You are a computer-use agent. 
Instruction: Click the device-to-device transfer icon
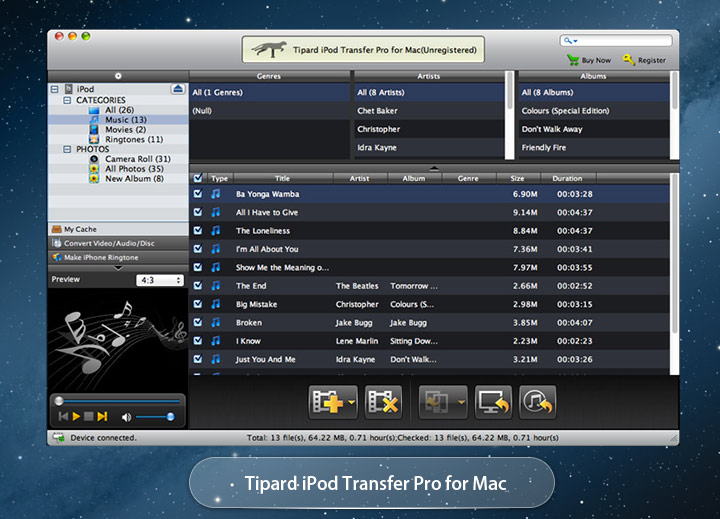[437, 402]
